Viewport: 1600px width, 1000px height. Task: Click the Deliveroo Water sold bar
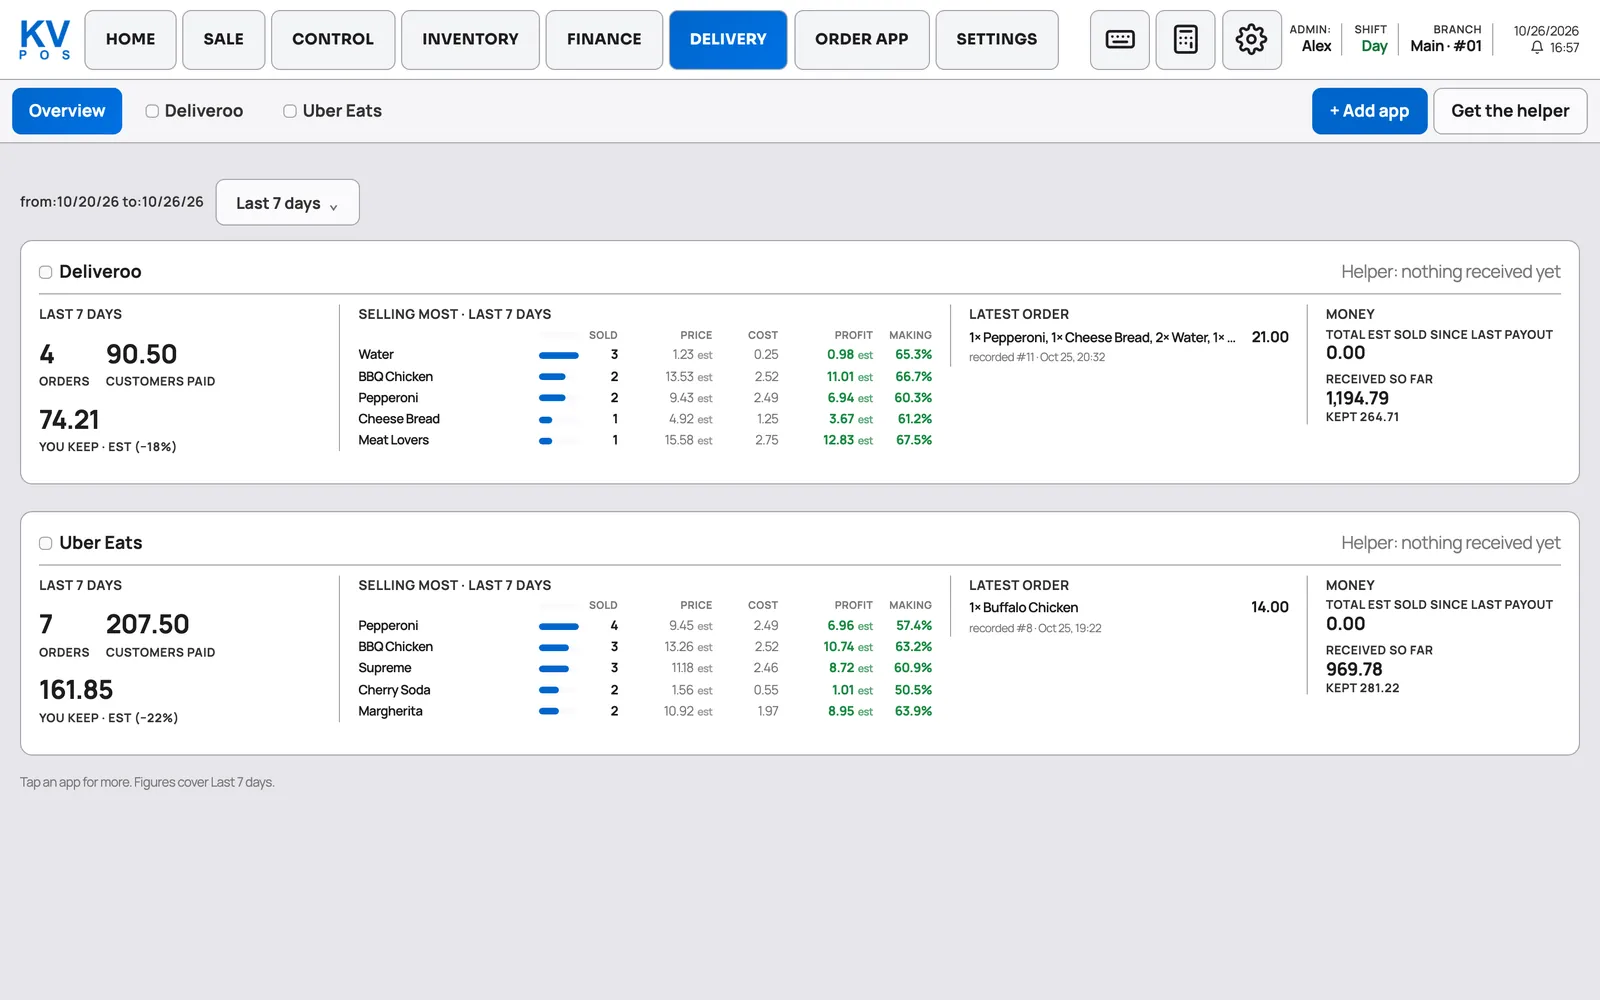[x=559, y=355]
